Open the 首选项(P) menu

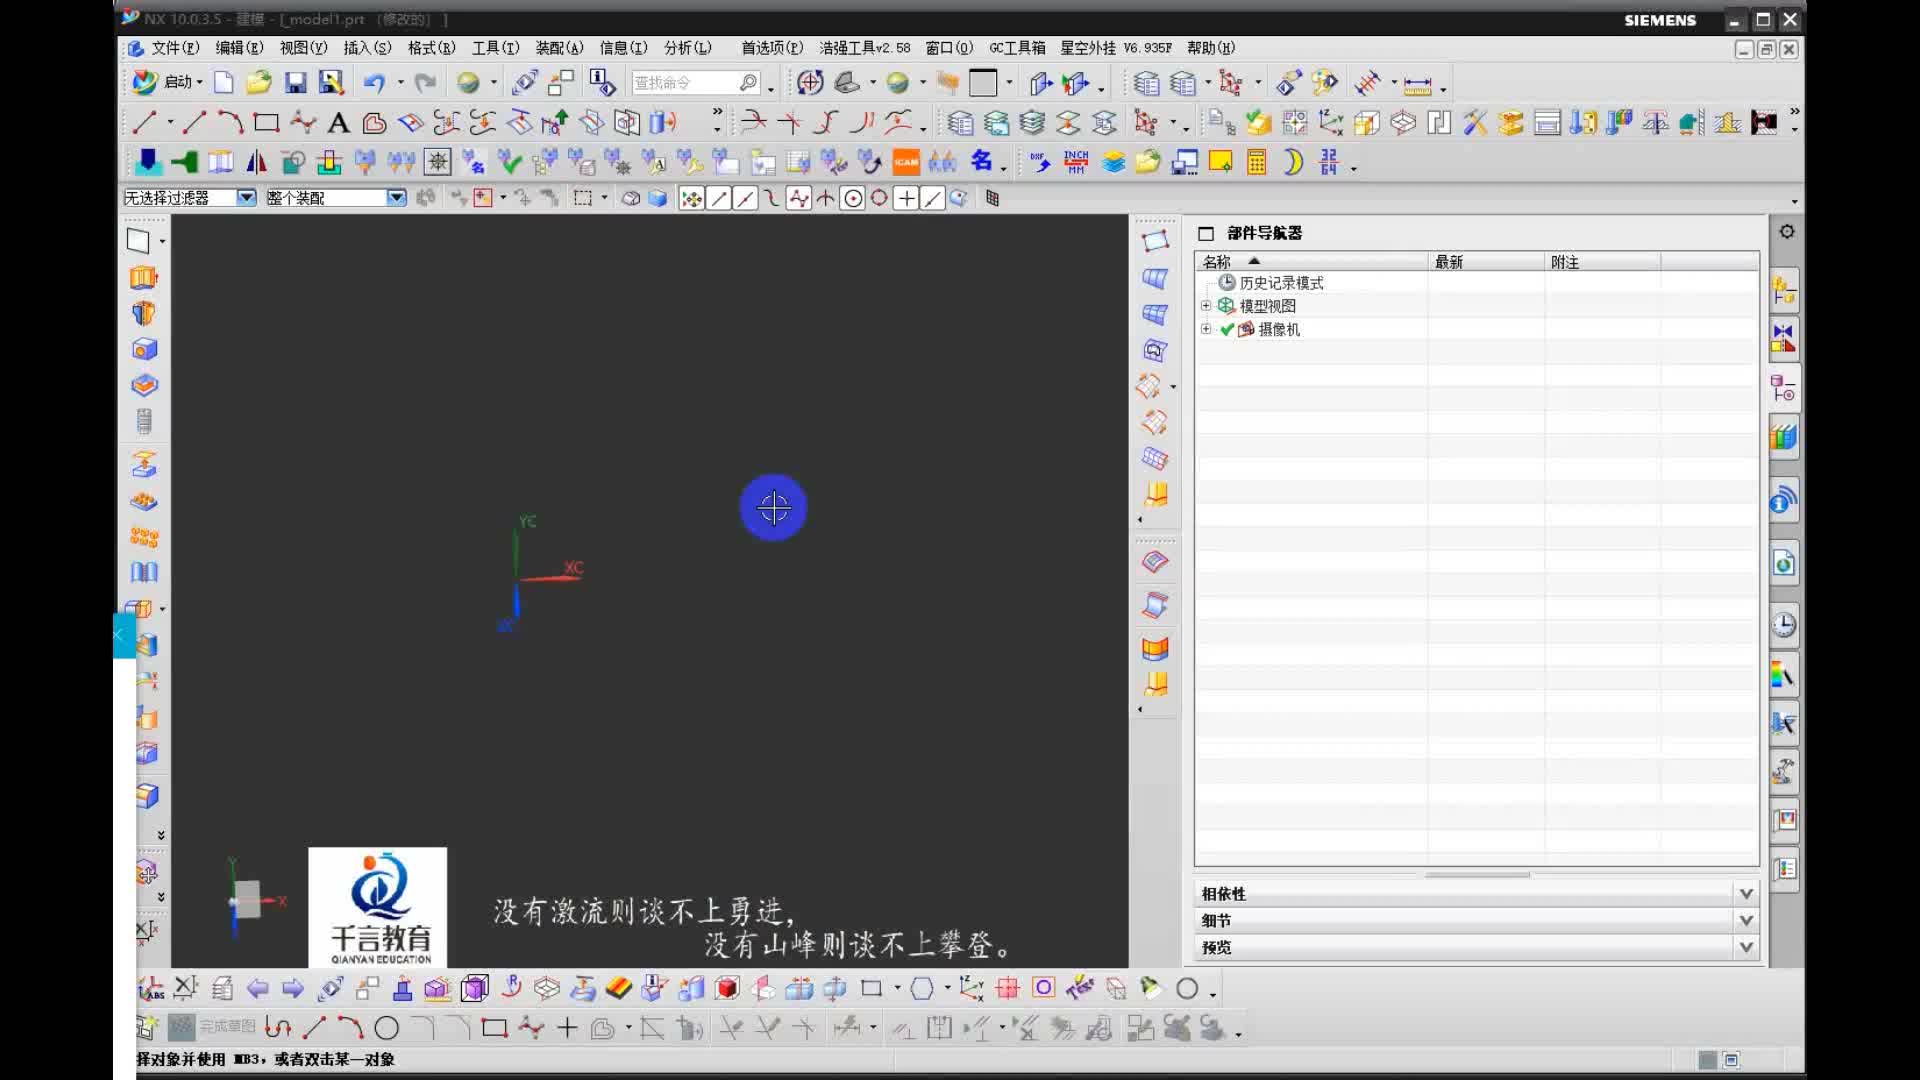(772, 48)
